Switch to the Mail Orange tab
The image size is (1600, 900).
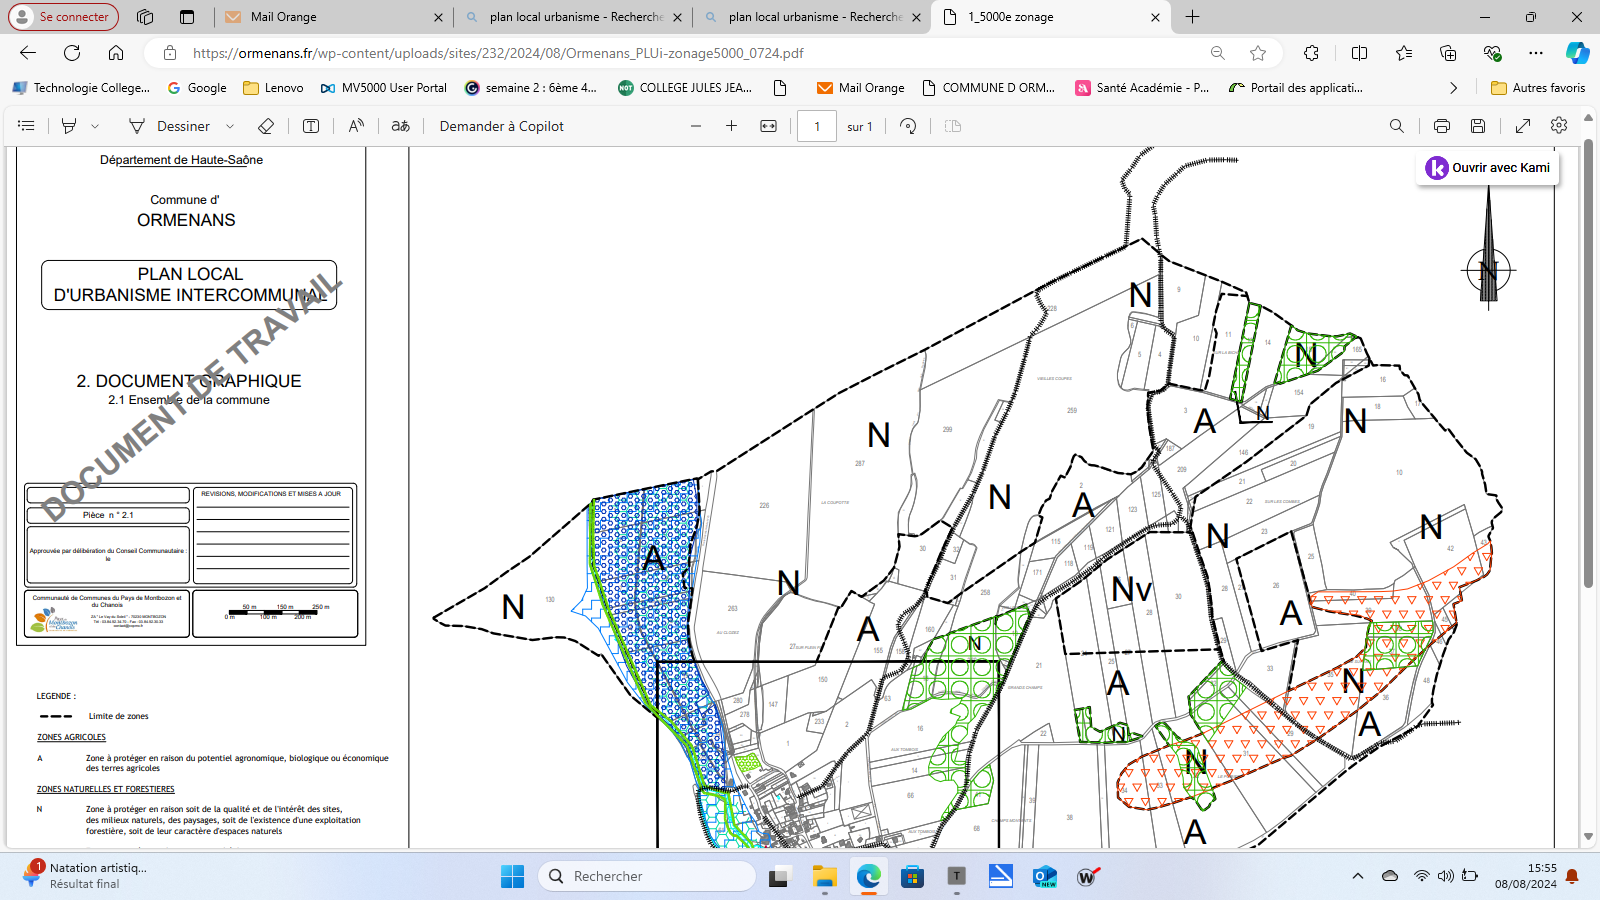(x=333, y=17)
